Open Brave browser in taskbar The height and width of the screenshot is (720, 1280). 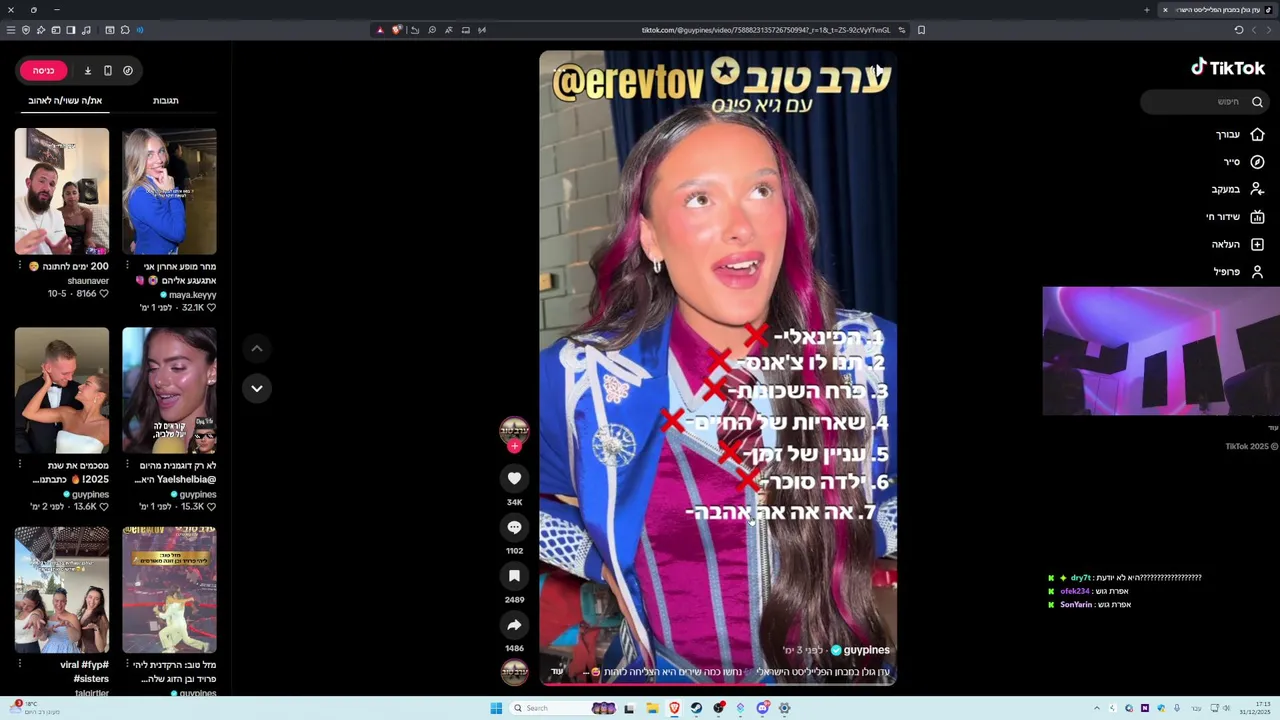pos(674,708)
